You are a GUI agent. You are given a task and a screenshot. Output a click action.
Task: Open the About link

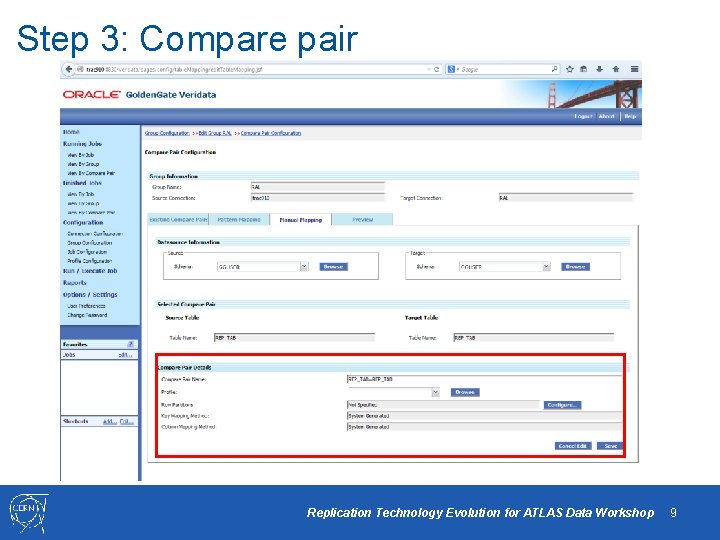tap(606, 116)
